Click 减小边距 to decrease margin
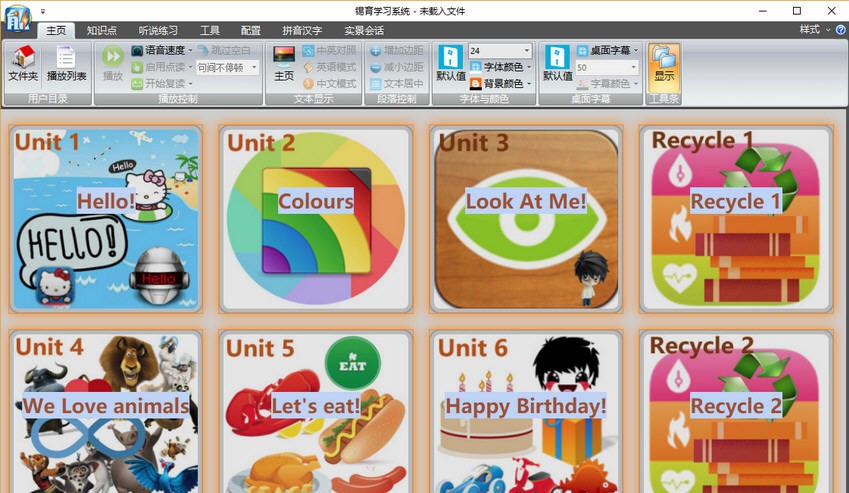 coord(396,67)
